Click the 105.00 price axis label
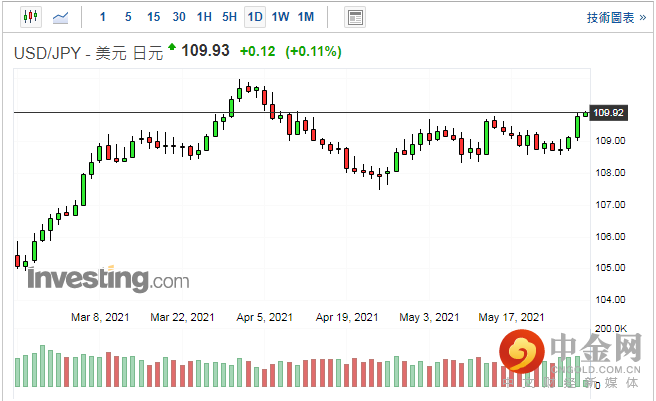Image resolution: width=656 pixels, height=401 pixels. 610,267
